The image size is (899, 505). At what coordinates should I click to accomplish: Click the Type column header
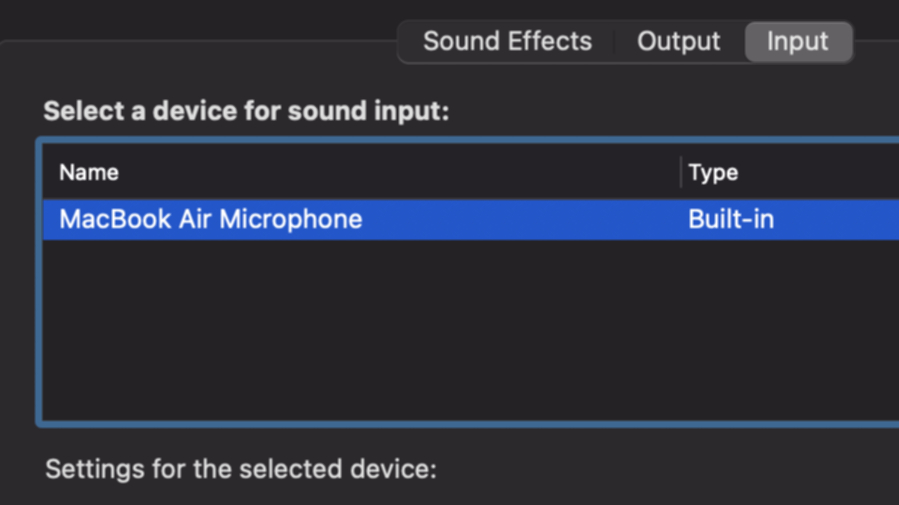coord(713,173)
